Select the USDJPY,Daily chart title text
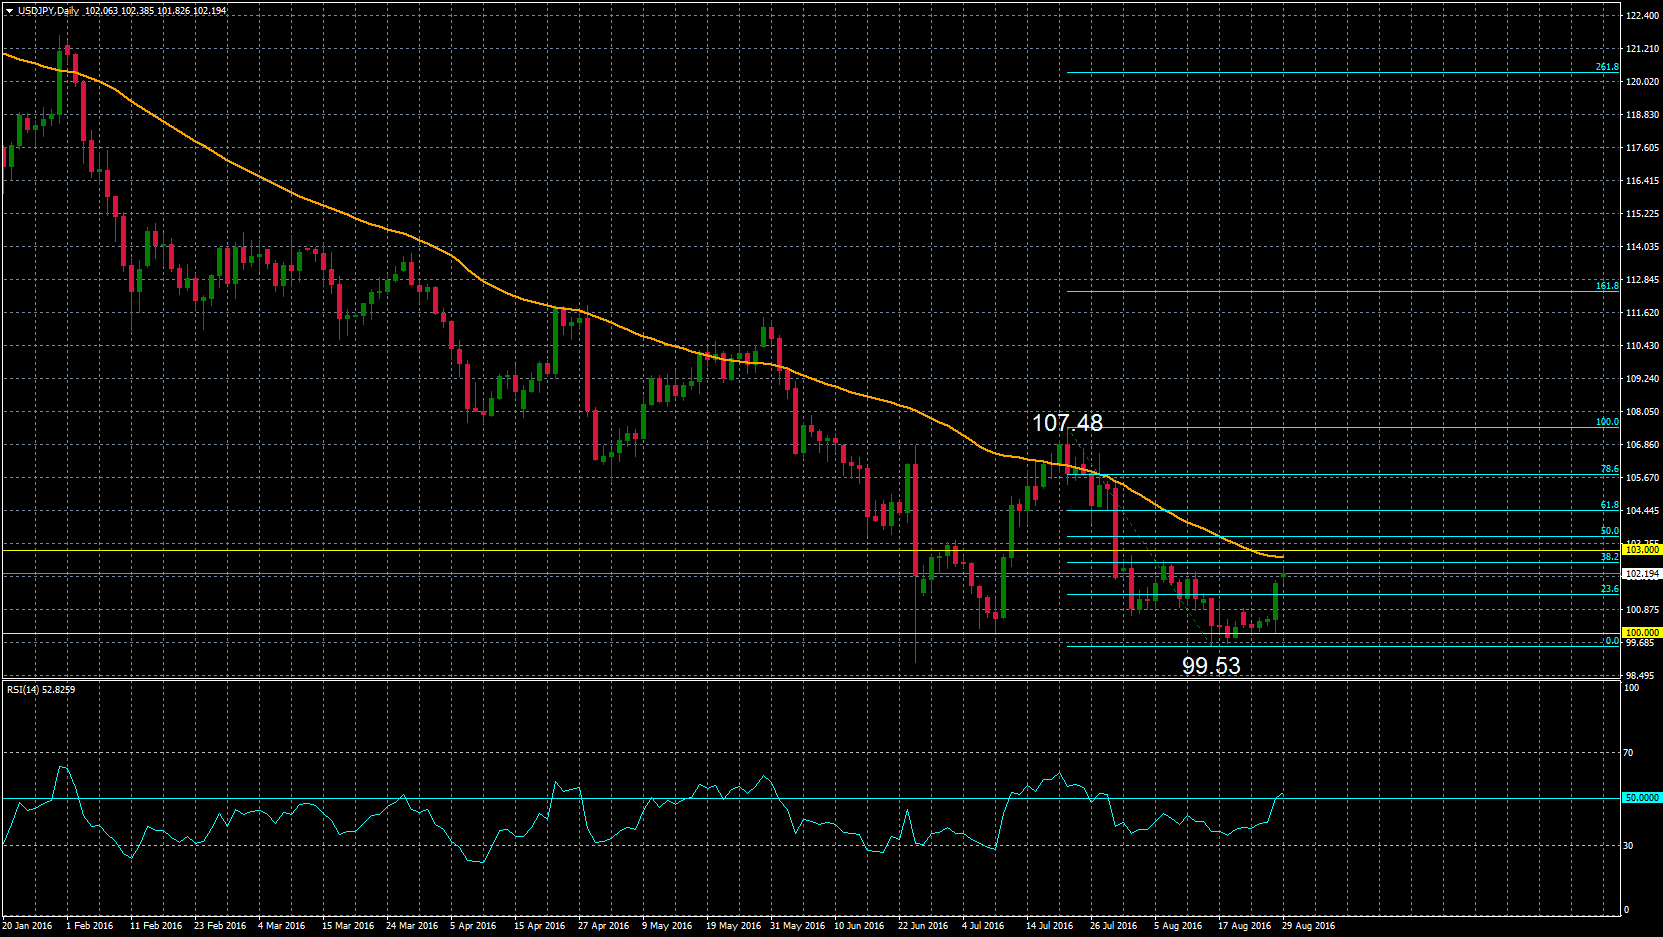 pos(49,11)
